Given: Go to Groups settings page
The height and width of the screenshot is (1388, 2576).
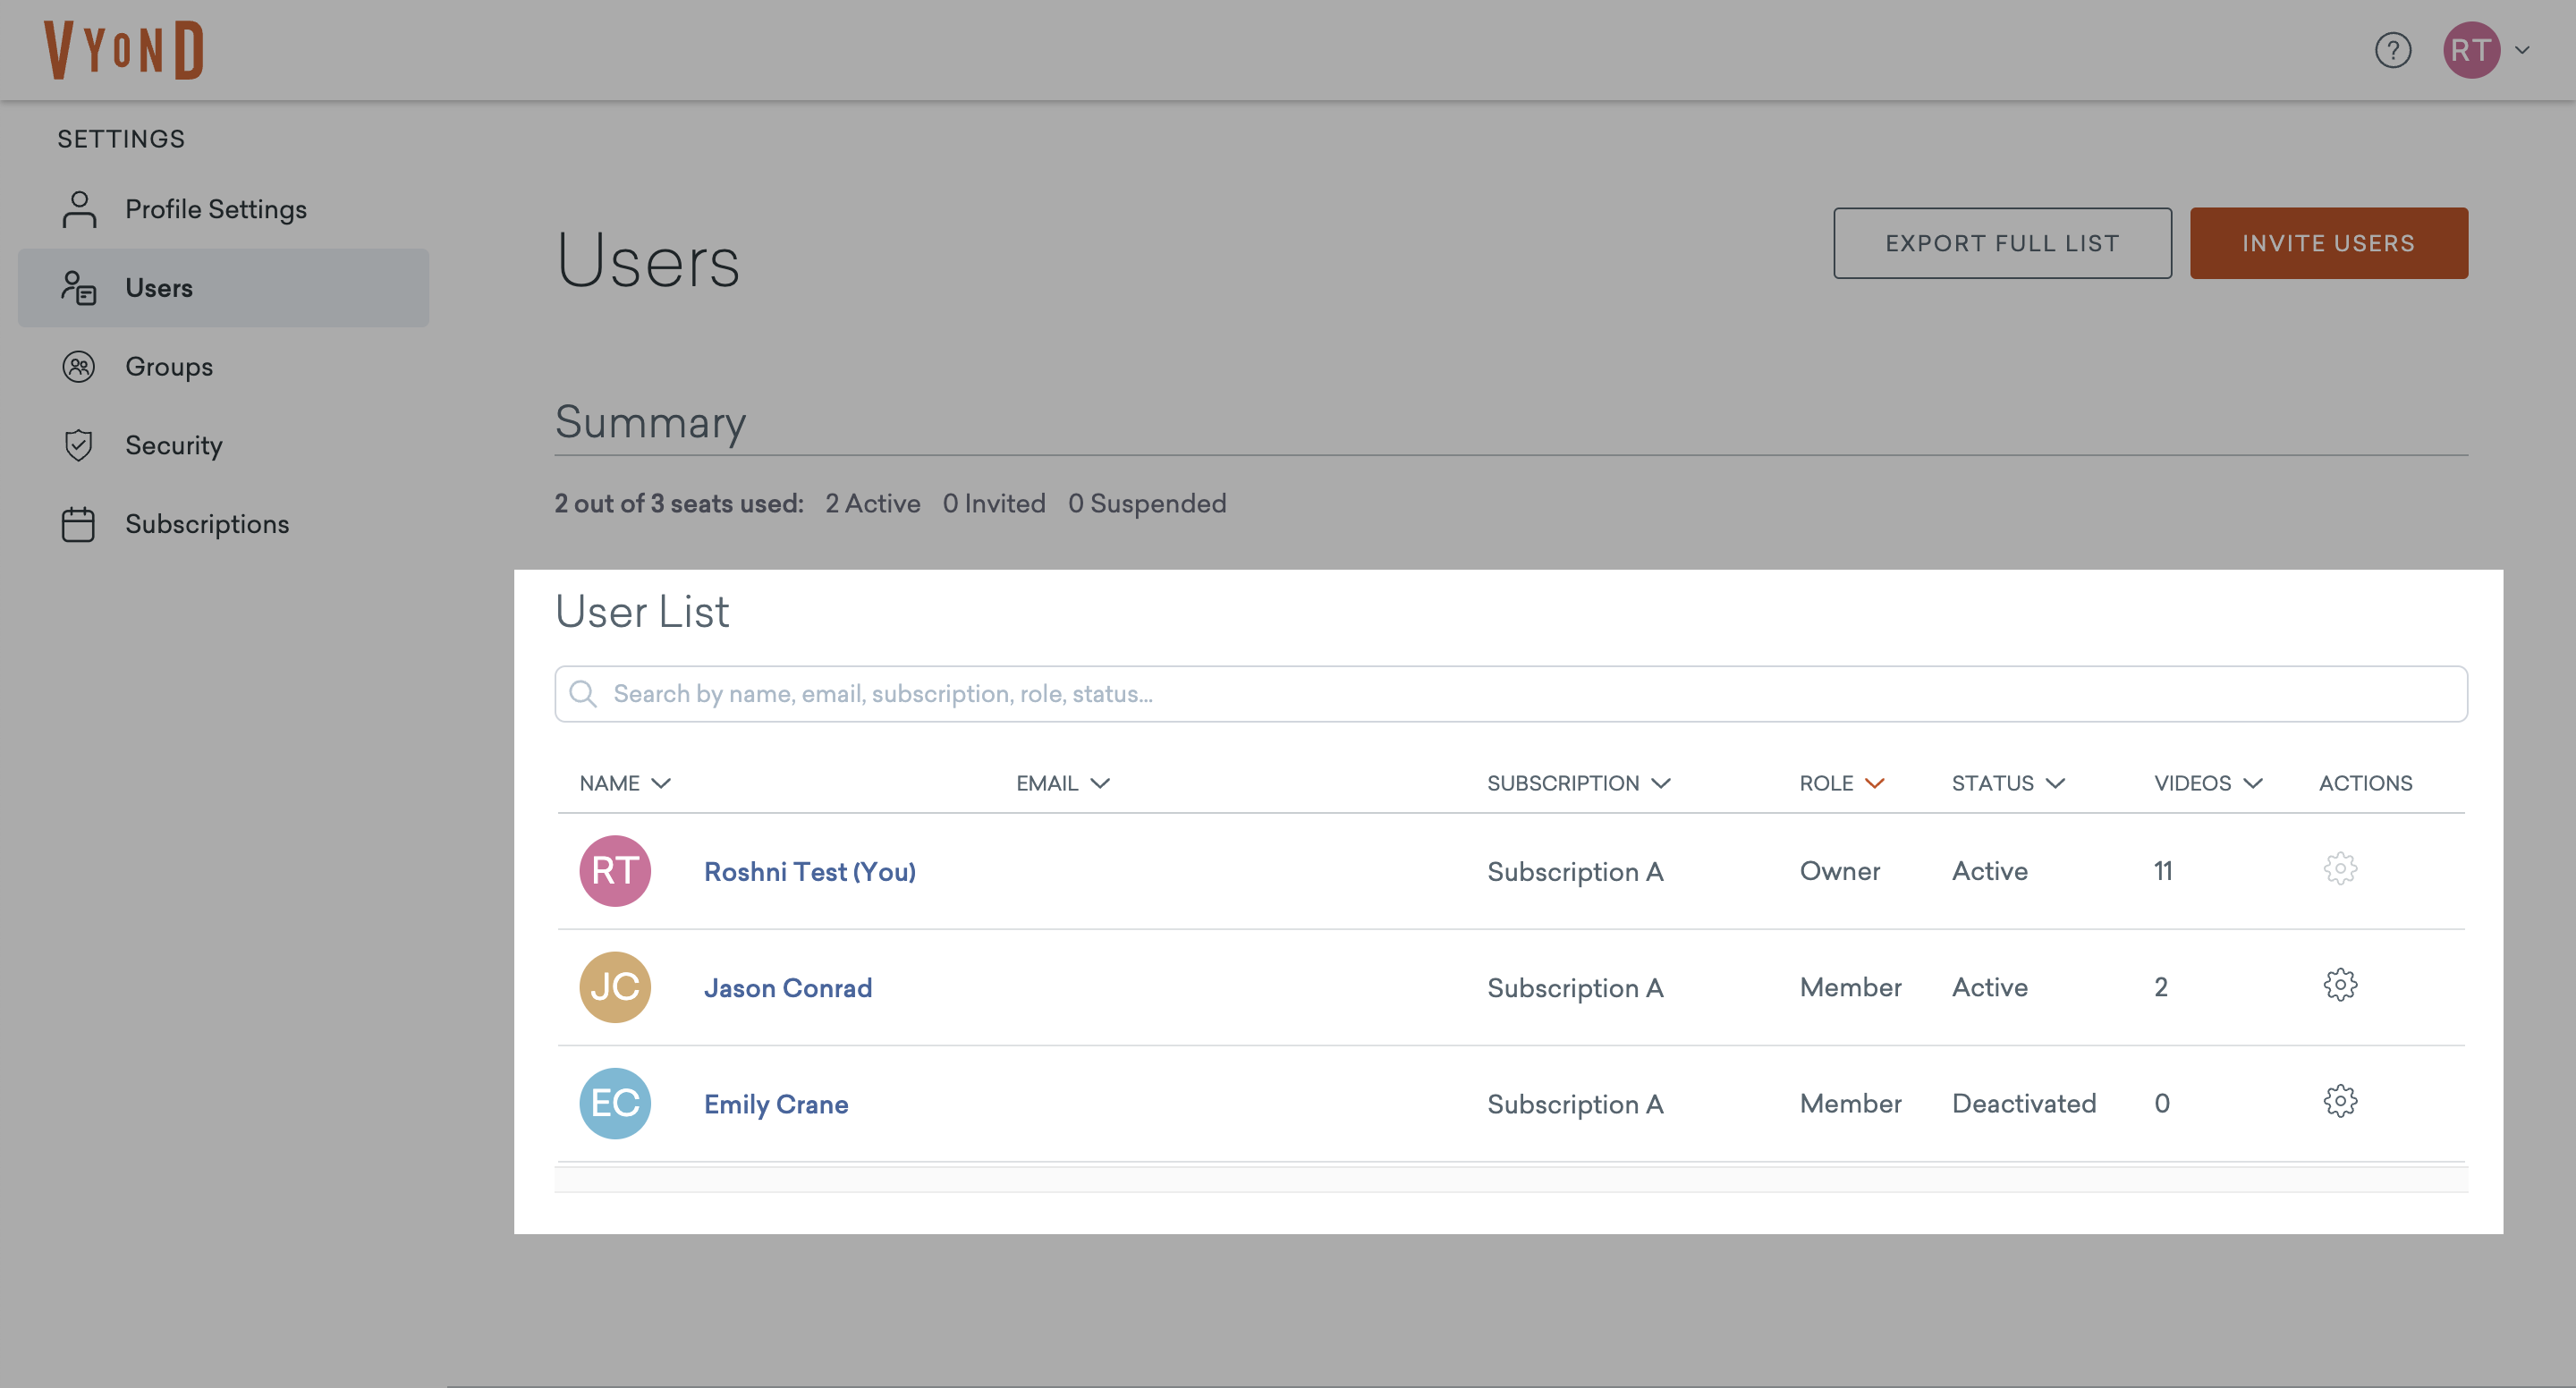Looking at the screenshot, I should [x=168, y=367].
